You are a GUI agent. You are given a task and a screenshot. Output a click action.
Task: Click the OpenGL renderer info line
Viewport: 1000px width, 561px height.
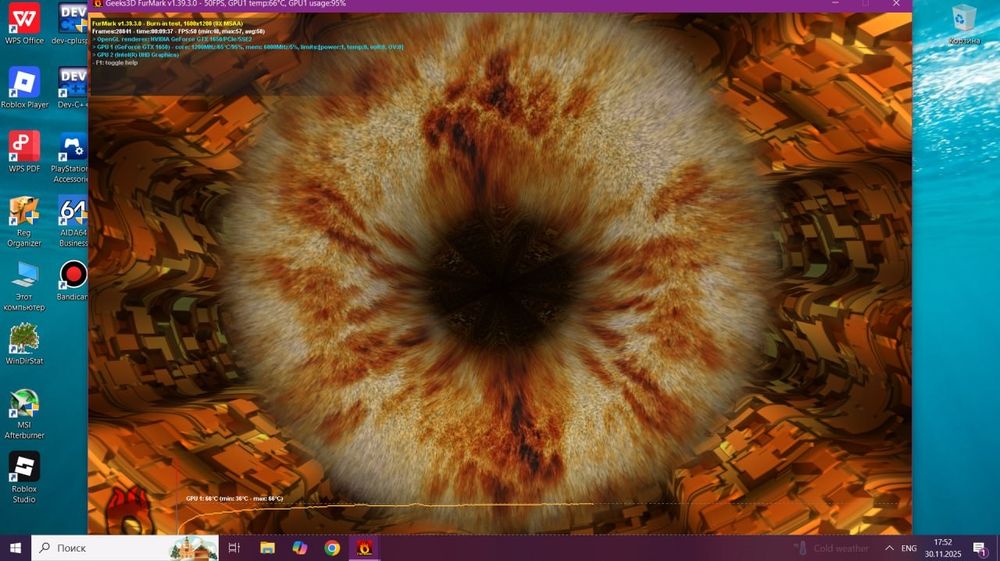point(173,39)
